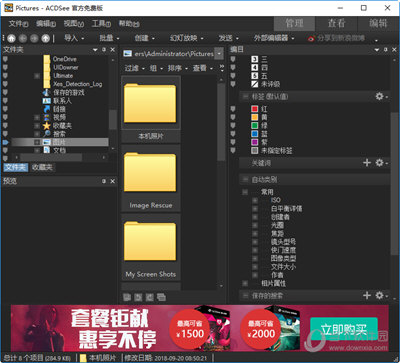Toggle the easy-select marker beside 未评级
Screen dimensions: 400x363
tap(233, 84)
